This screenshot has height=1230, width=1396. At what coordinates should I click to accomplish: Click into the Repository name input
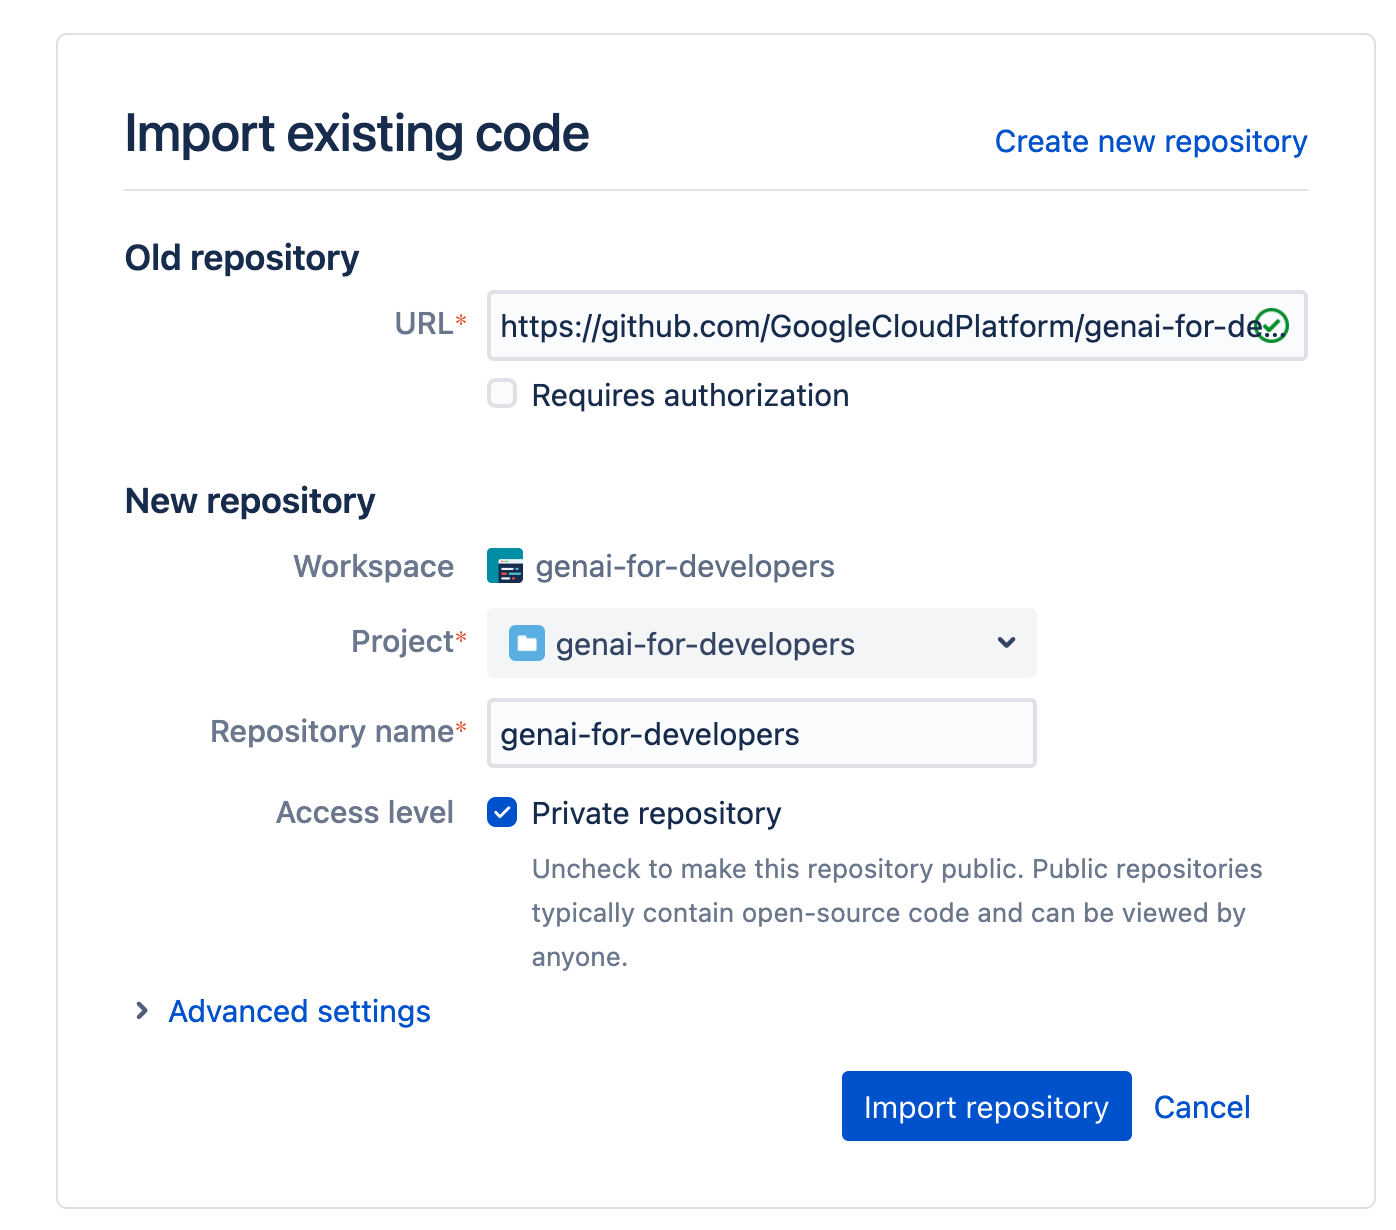[x=760, y=734]
